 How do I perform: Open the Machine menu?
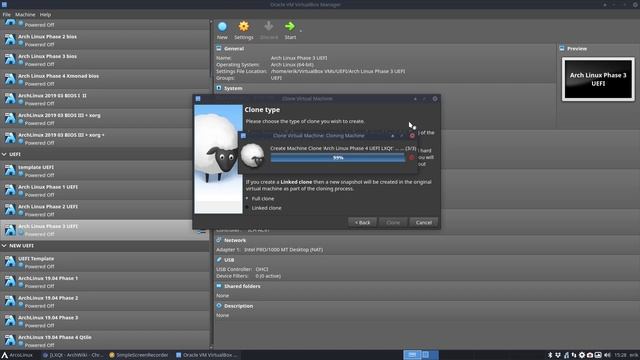point(25,14)
